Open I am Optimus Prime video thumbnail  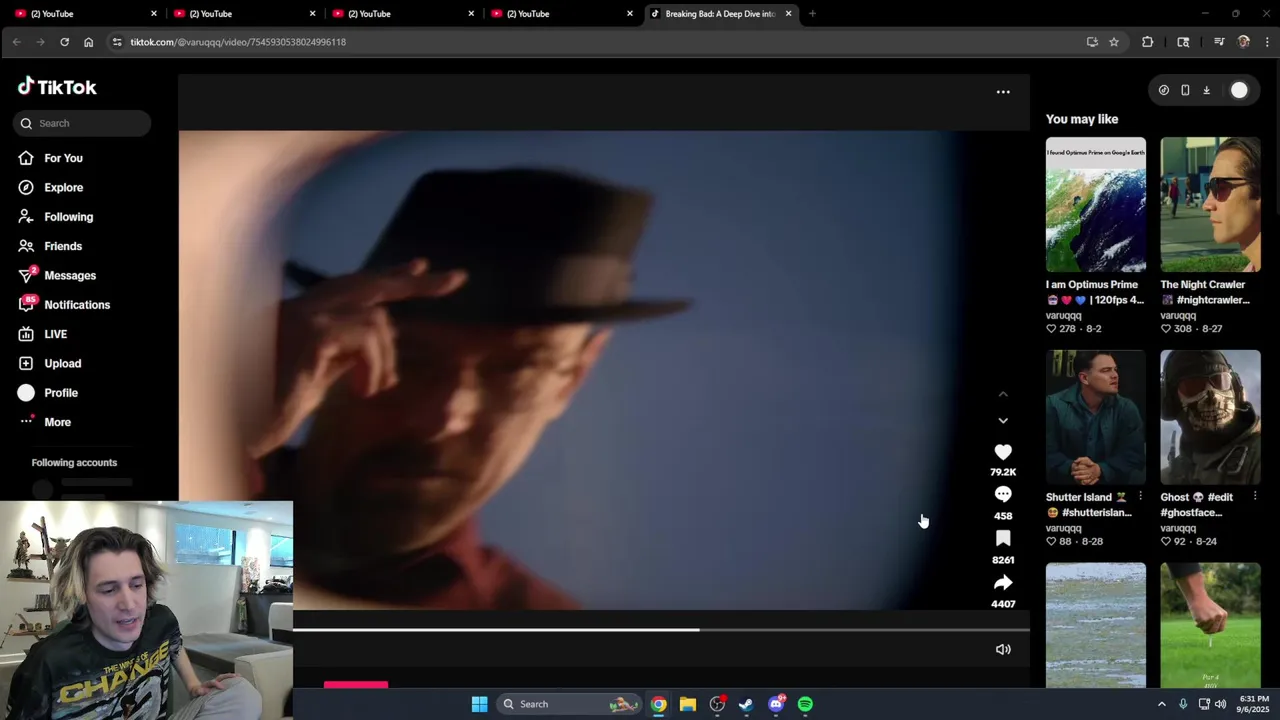(x=1096, y=205)
